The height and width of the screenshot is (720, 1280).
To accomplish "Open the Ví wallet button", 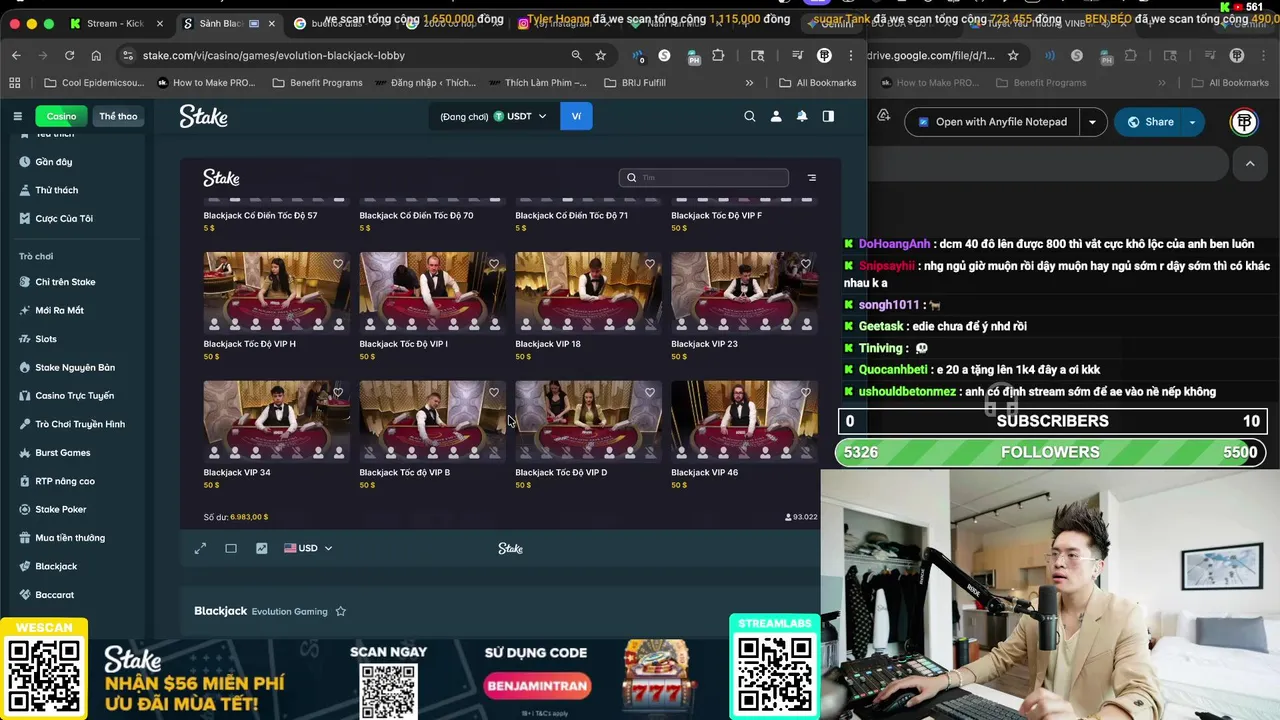I will tap(576, 116).
